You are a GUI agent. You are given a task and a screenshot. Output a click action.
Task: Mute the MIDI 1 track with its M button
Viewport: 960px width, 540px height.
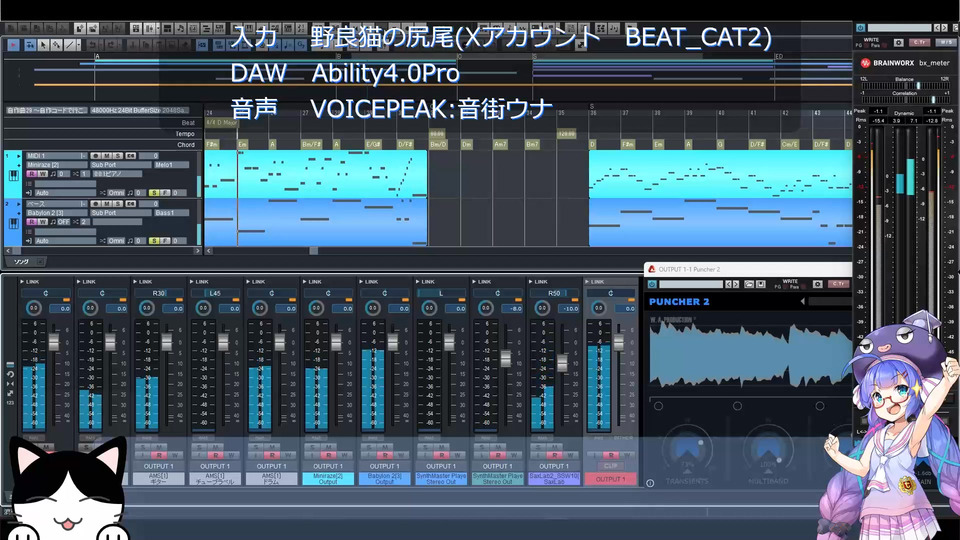107,156
